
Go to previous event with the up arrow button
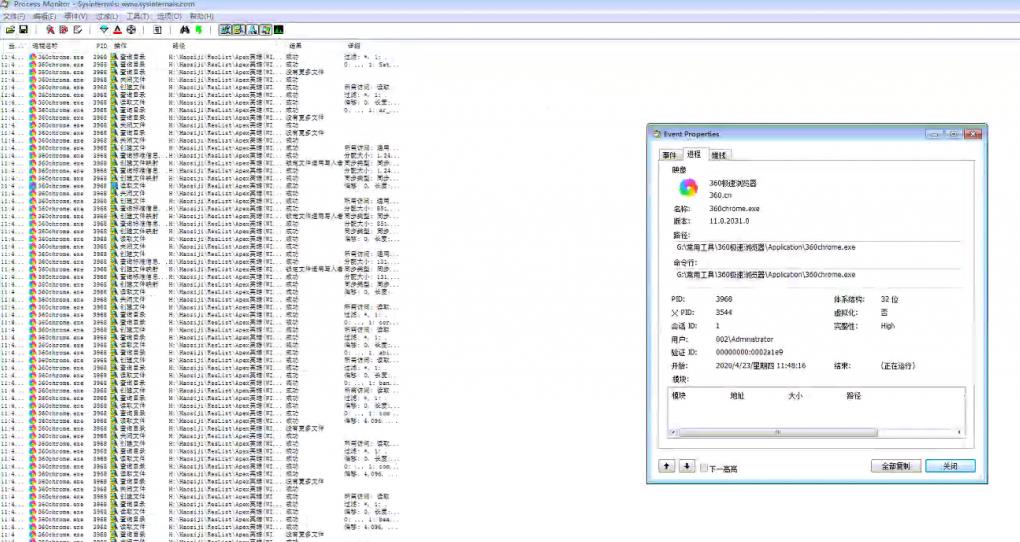tap(667, 466)
